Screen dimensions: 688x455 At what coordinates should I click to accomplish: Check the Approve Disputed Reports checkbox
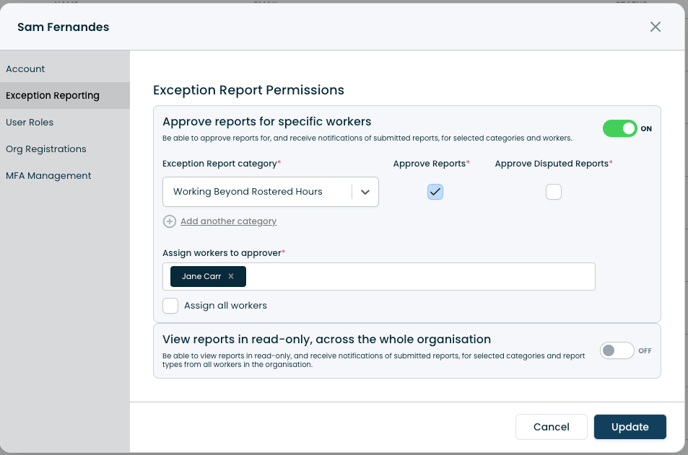(x=553, y=192)
